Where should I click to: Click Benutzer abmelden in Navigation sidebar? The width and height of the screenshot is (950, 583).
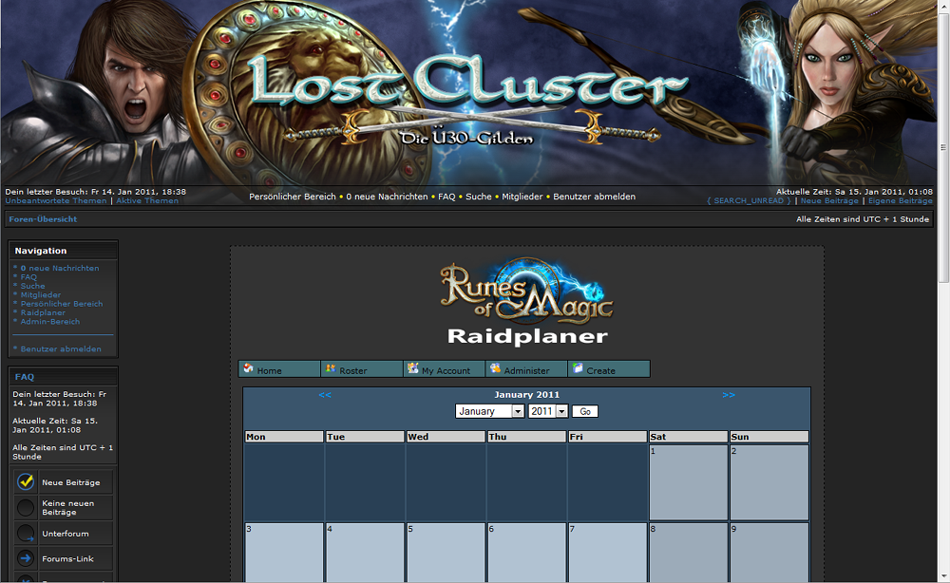click(x=61, y=349)
